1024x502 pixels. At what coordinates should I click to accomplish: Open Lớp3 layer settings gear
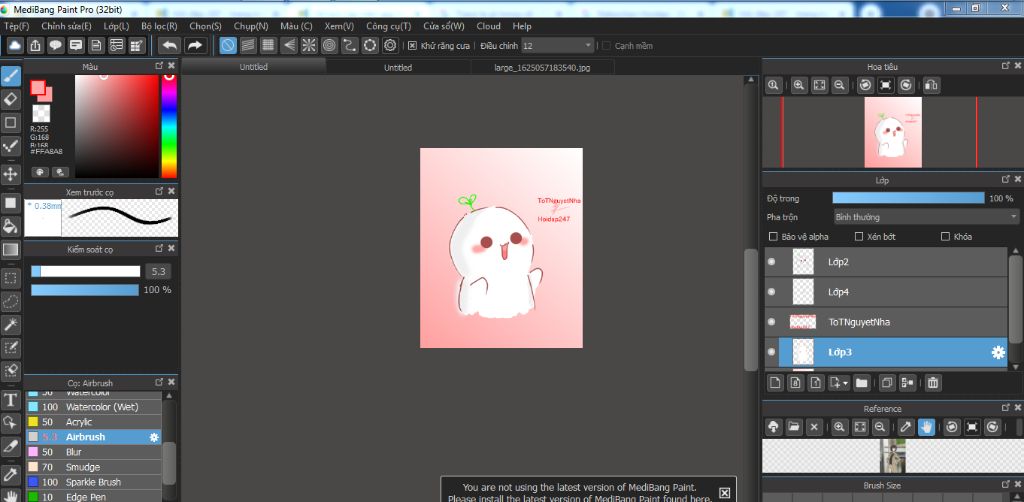tap(998, 353)
